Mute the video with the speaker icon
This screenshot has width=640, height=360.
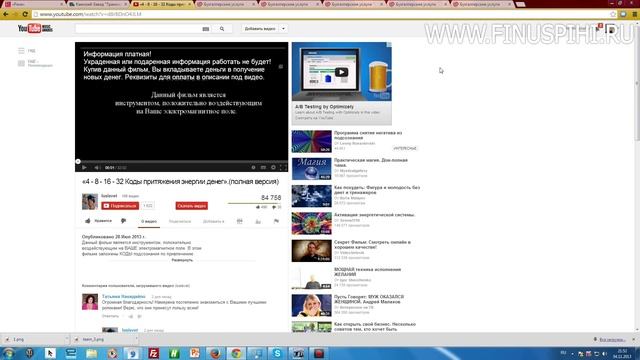pos(97,167)
